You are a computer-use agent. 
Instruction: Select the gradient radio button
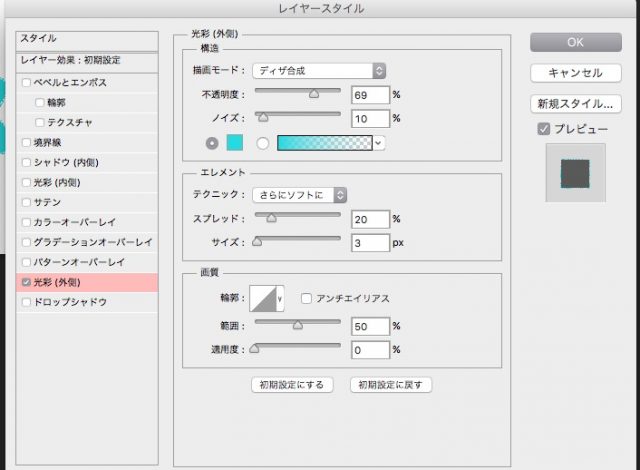coord(264,143)
